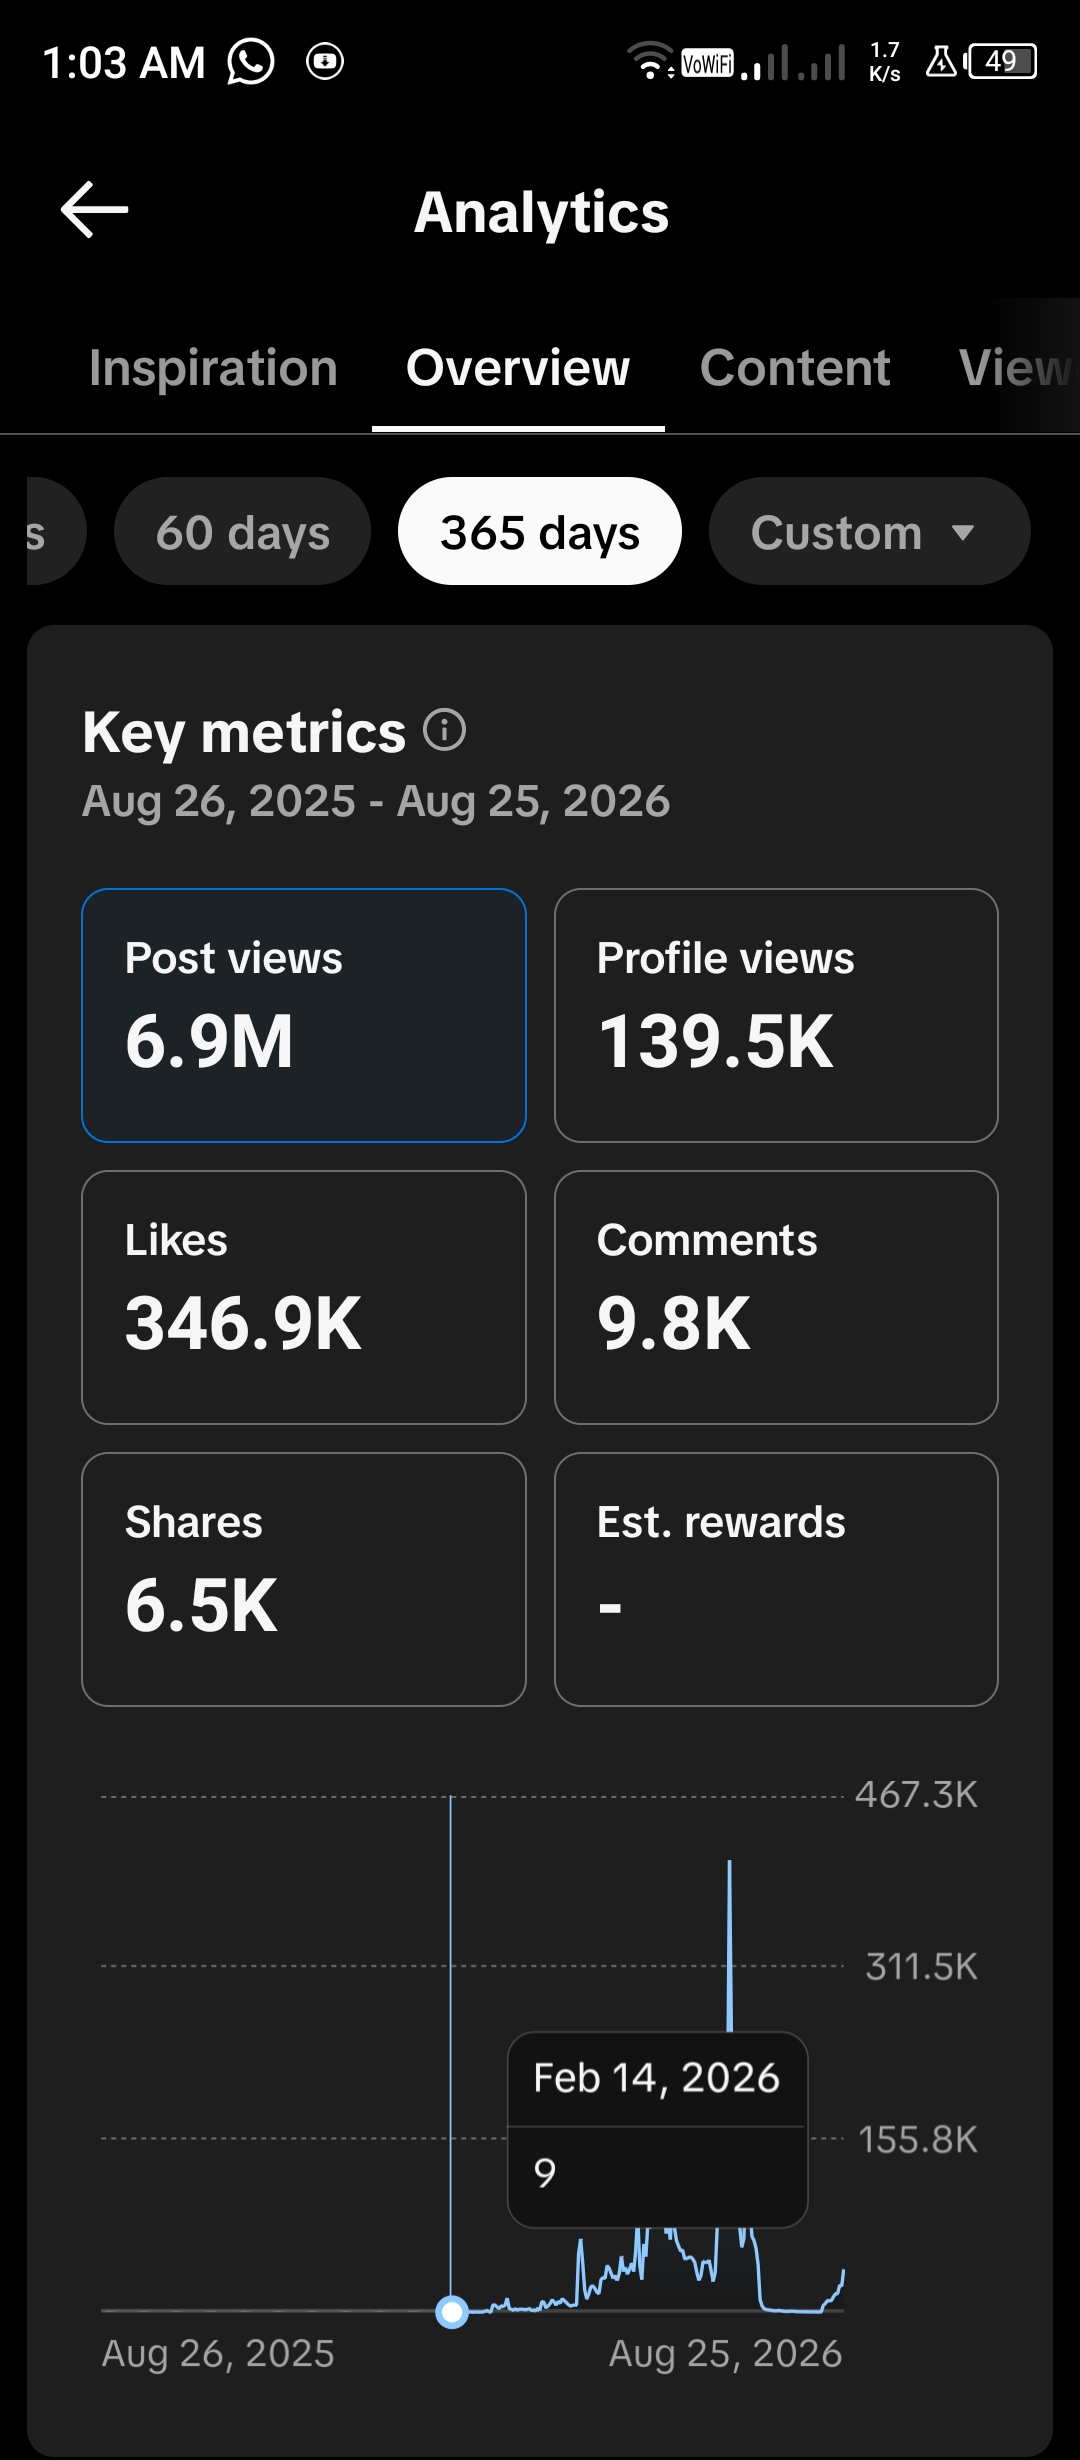Tap the battery indicator icon
1080x2460 pixels.
coord(1001,62)
